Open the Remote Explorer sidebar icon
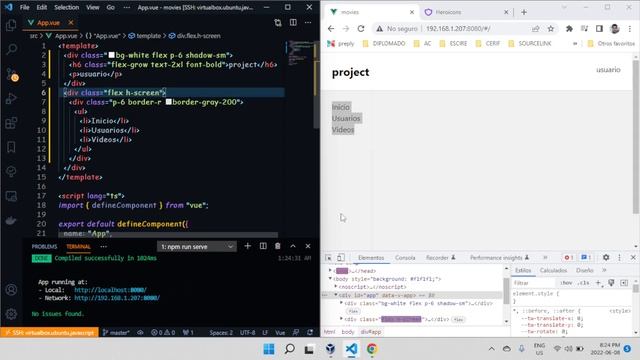640x360 pixels. pyautogui.click(x=11, y=196)
